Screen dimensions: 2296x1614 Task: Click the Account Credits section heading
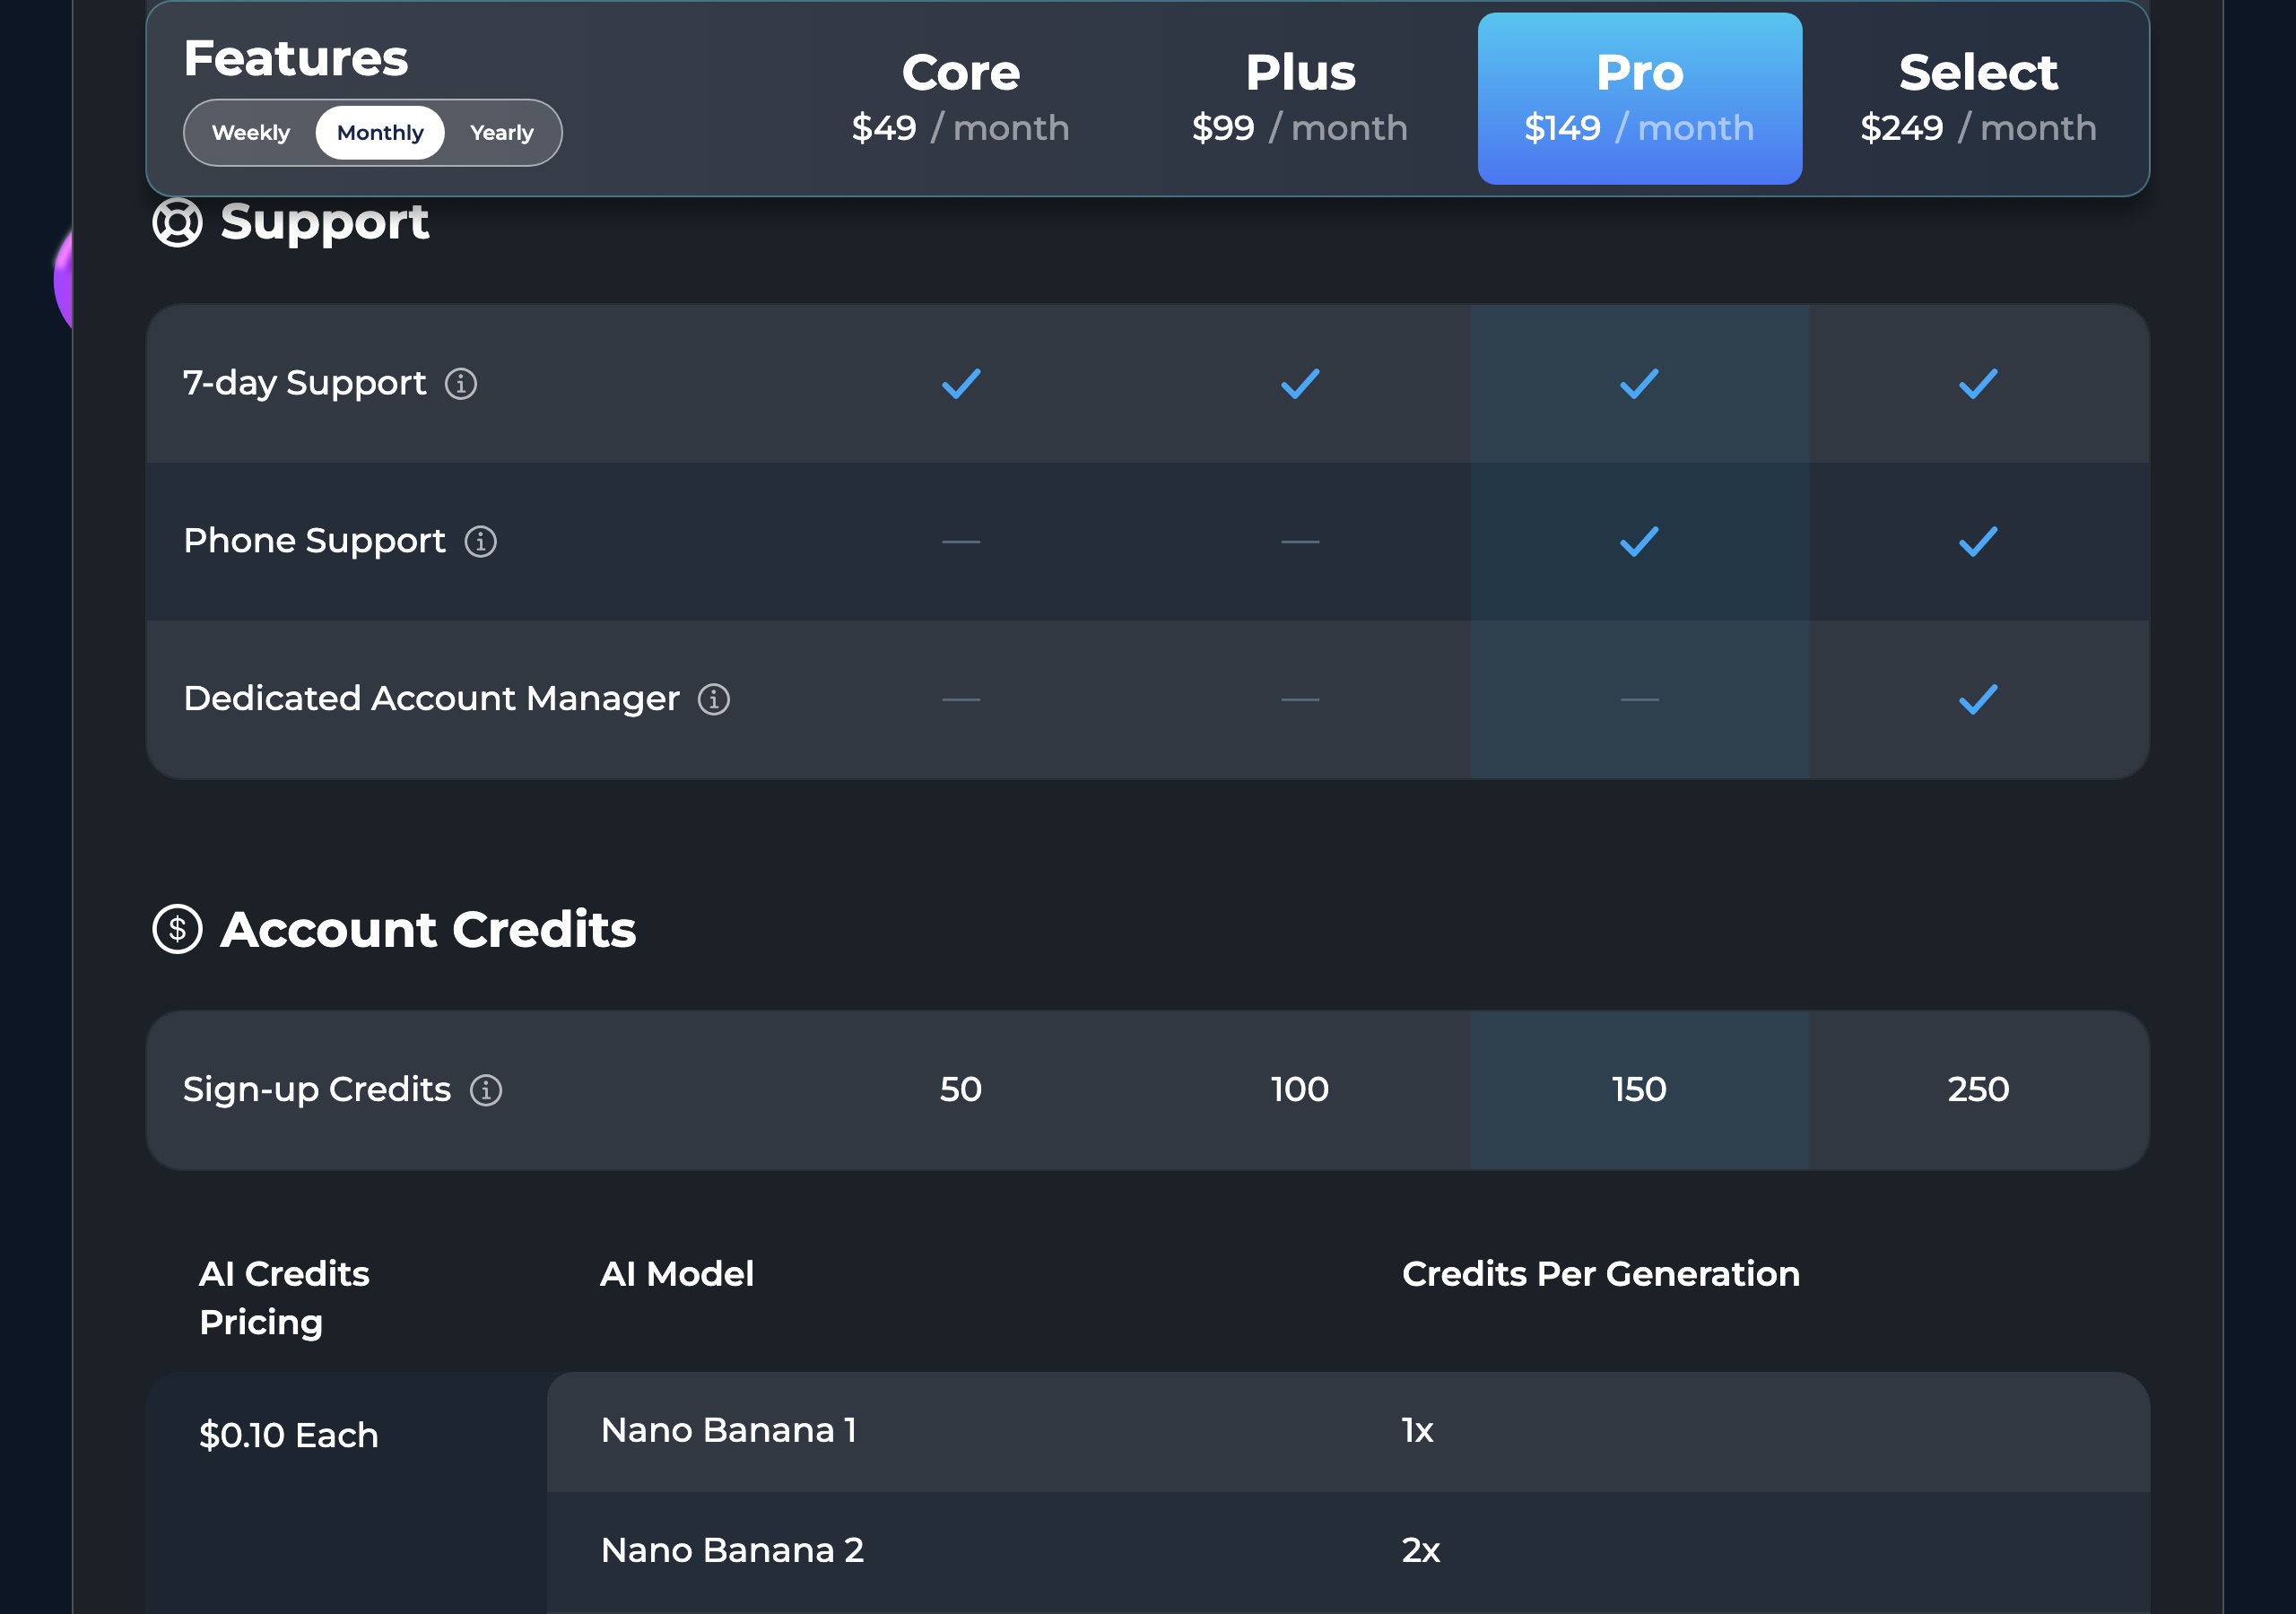point(428,931)
